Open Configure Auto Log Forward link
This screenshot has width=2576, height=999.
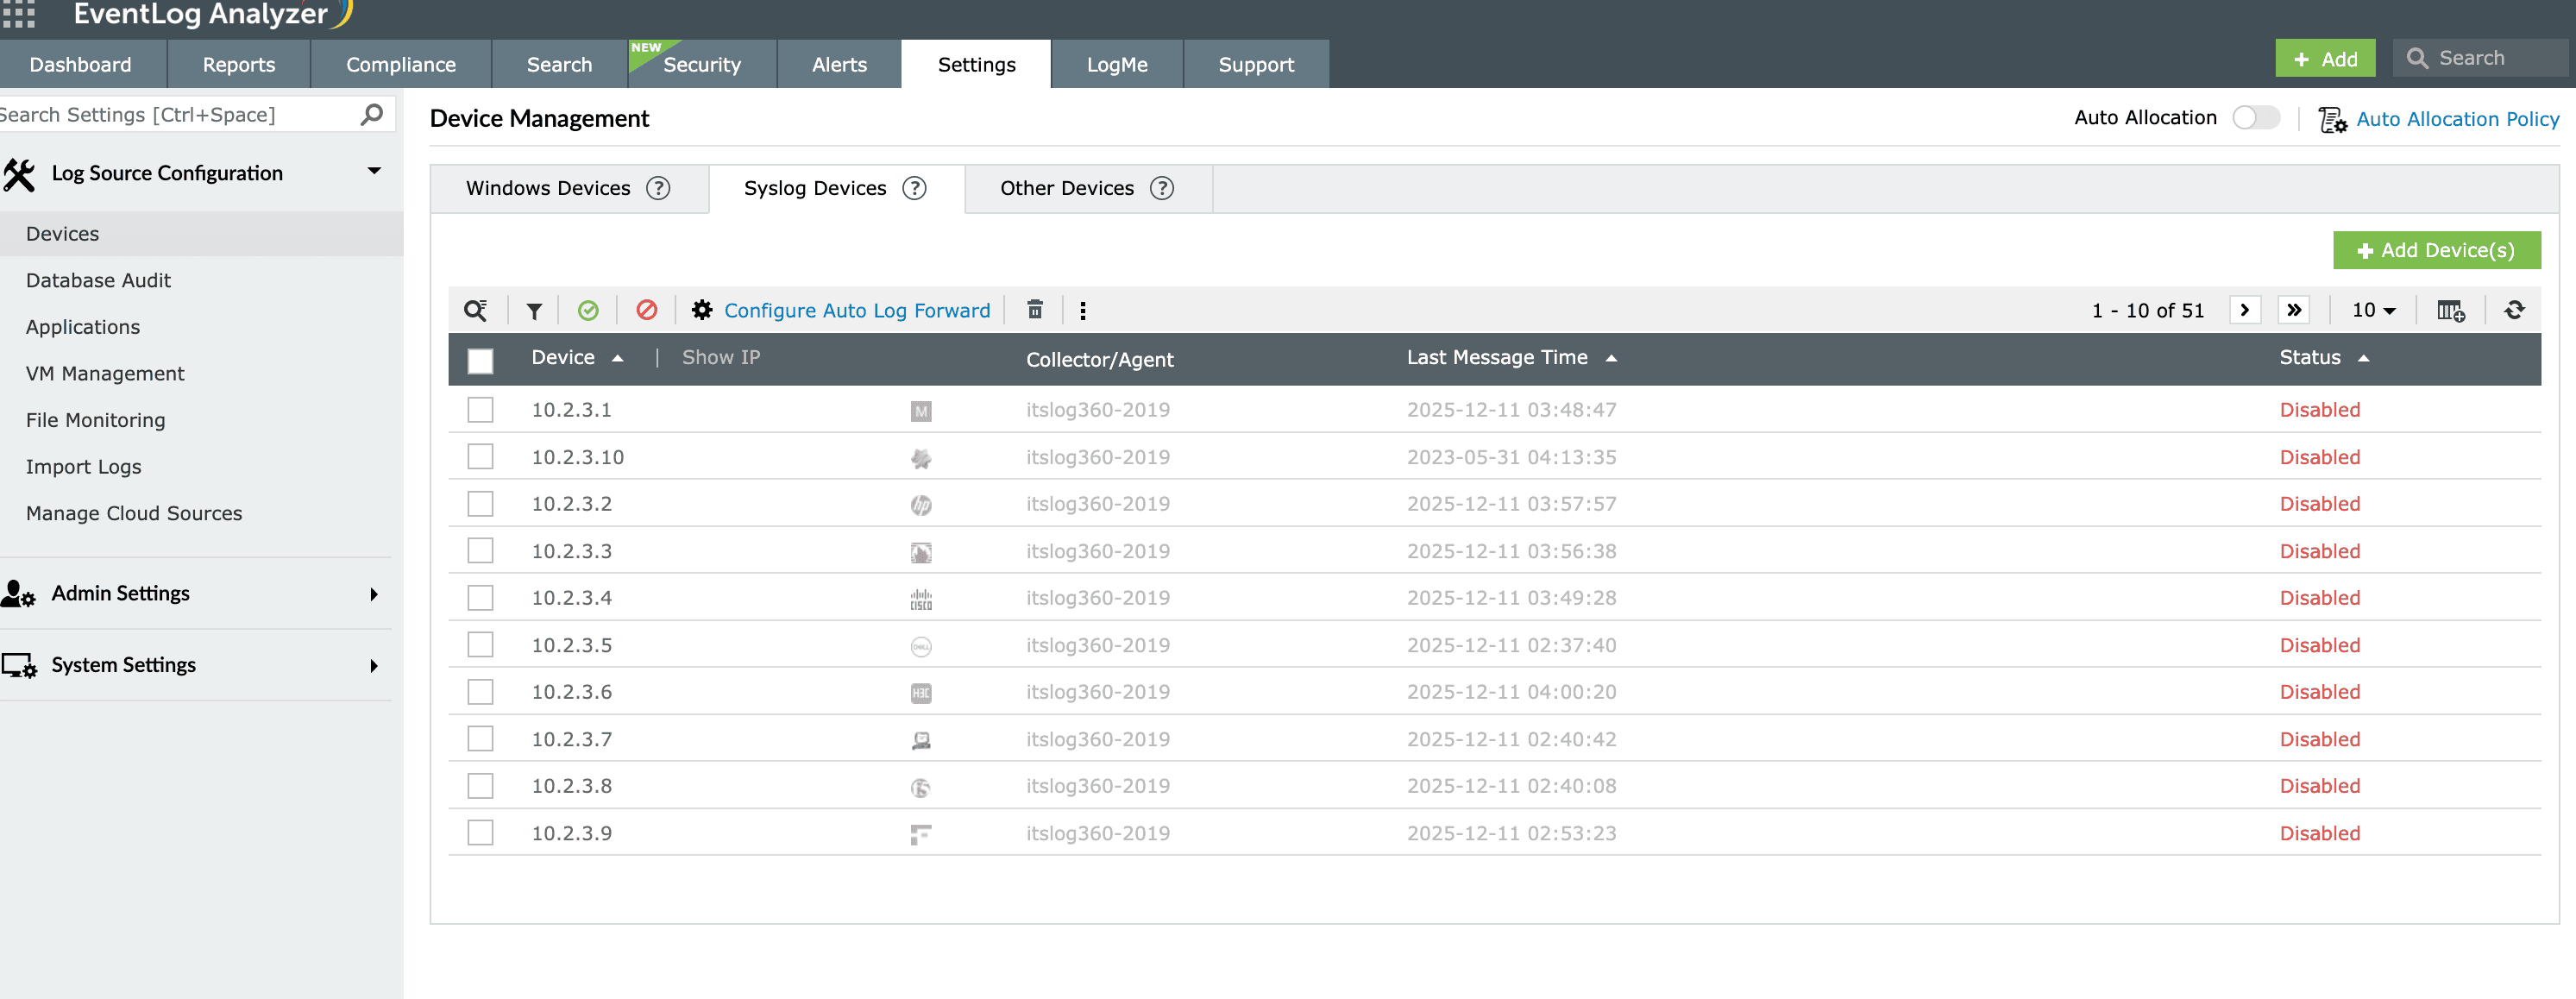click(x=857, y=310)
